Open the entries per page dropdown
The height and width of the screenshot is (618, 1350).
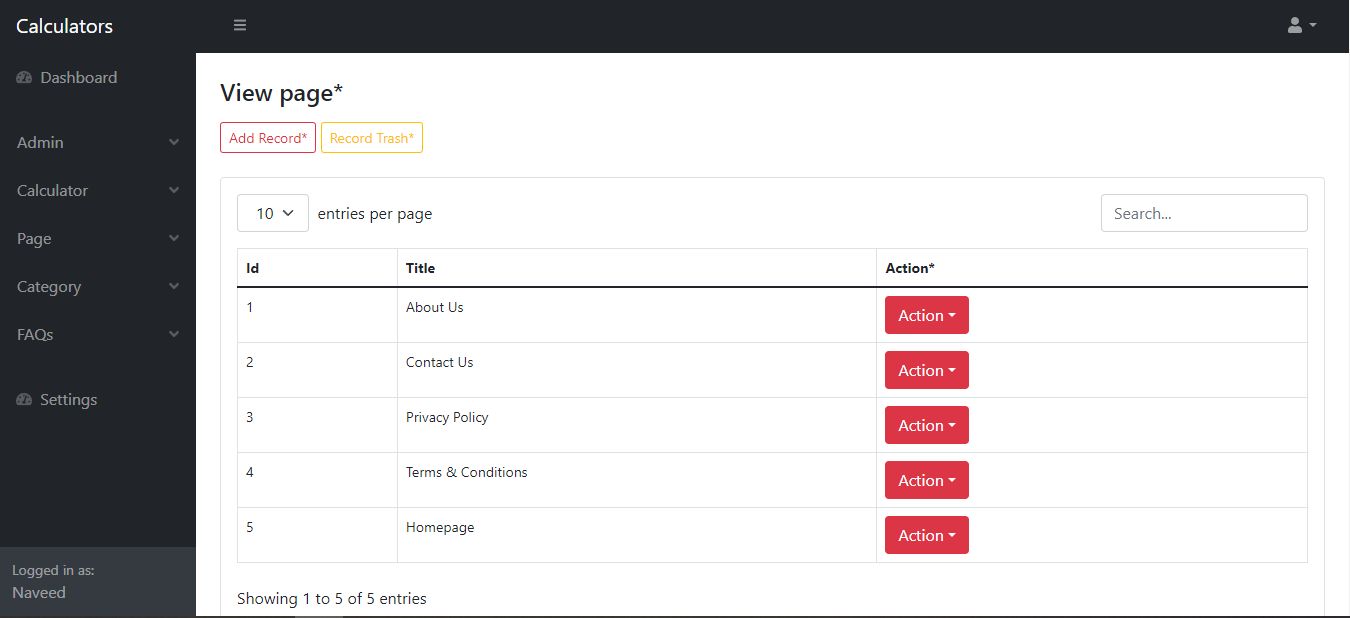click(x=273, y=213)
